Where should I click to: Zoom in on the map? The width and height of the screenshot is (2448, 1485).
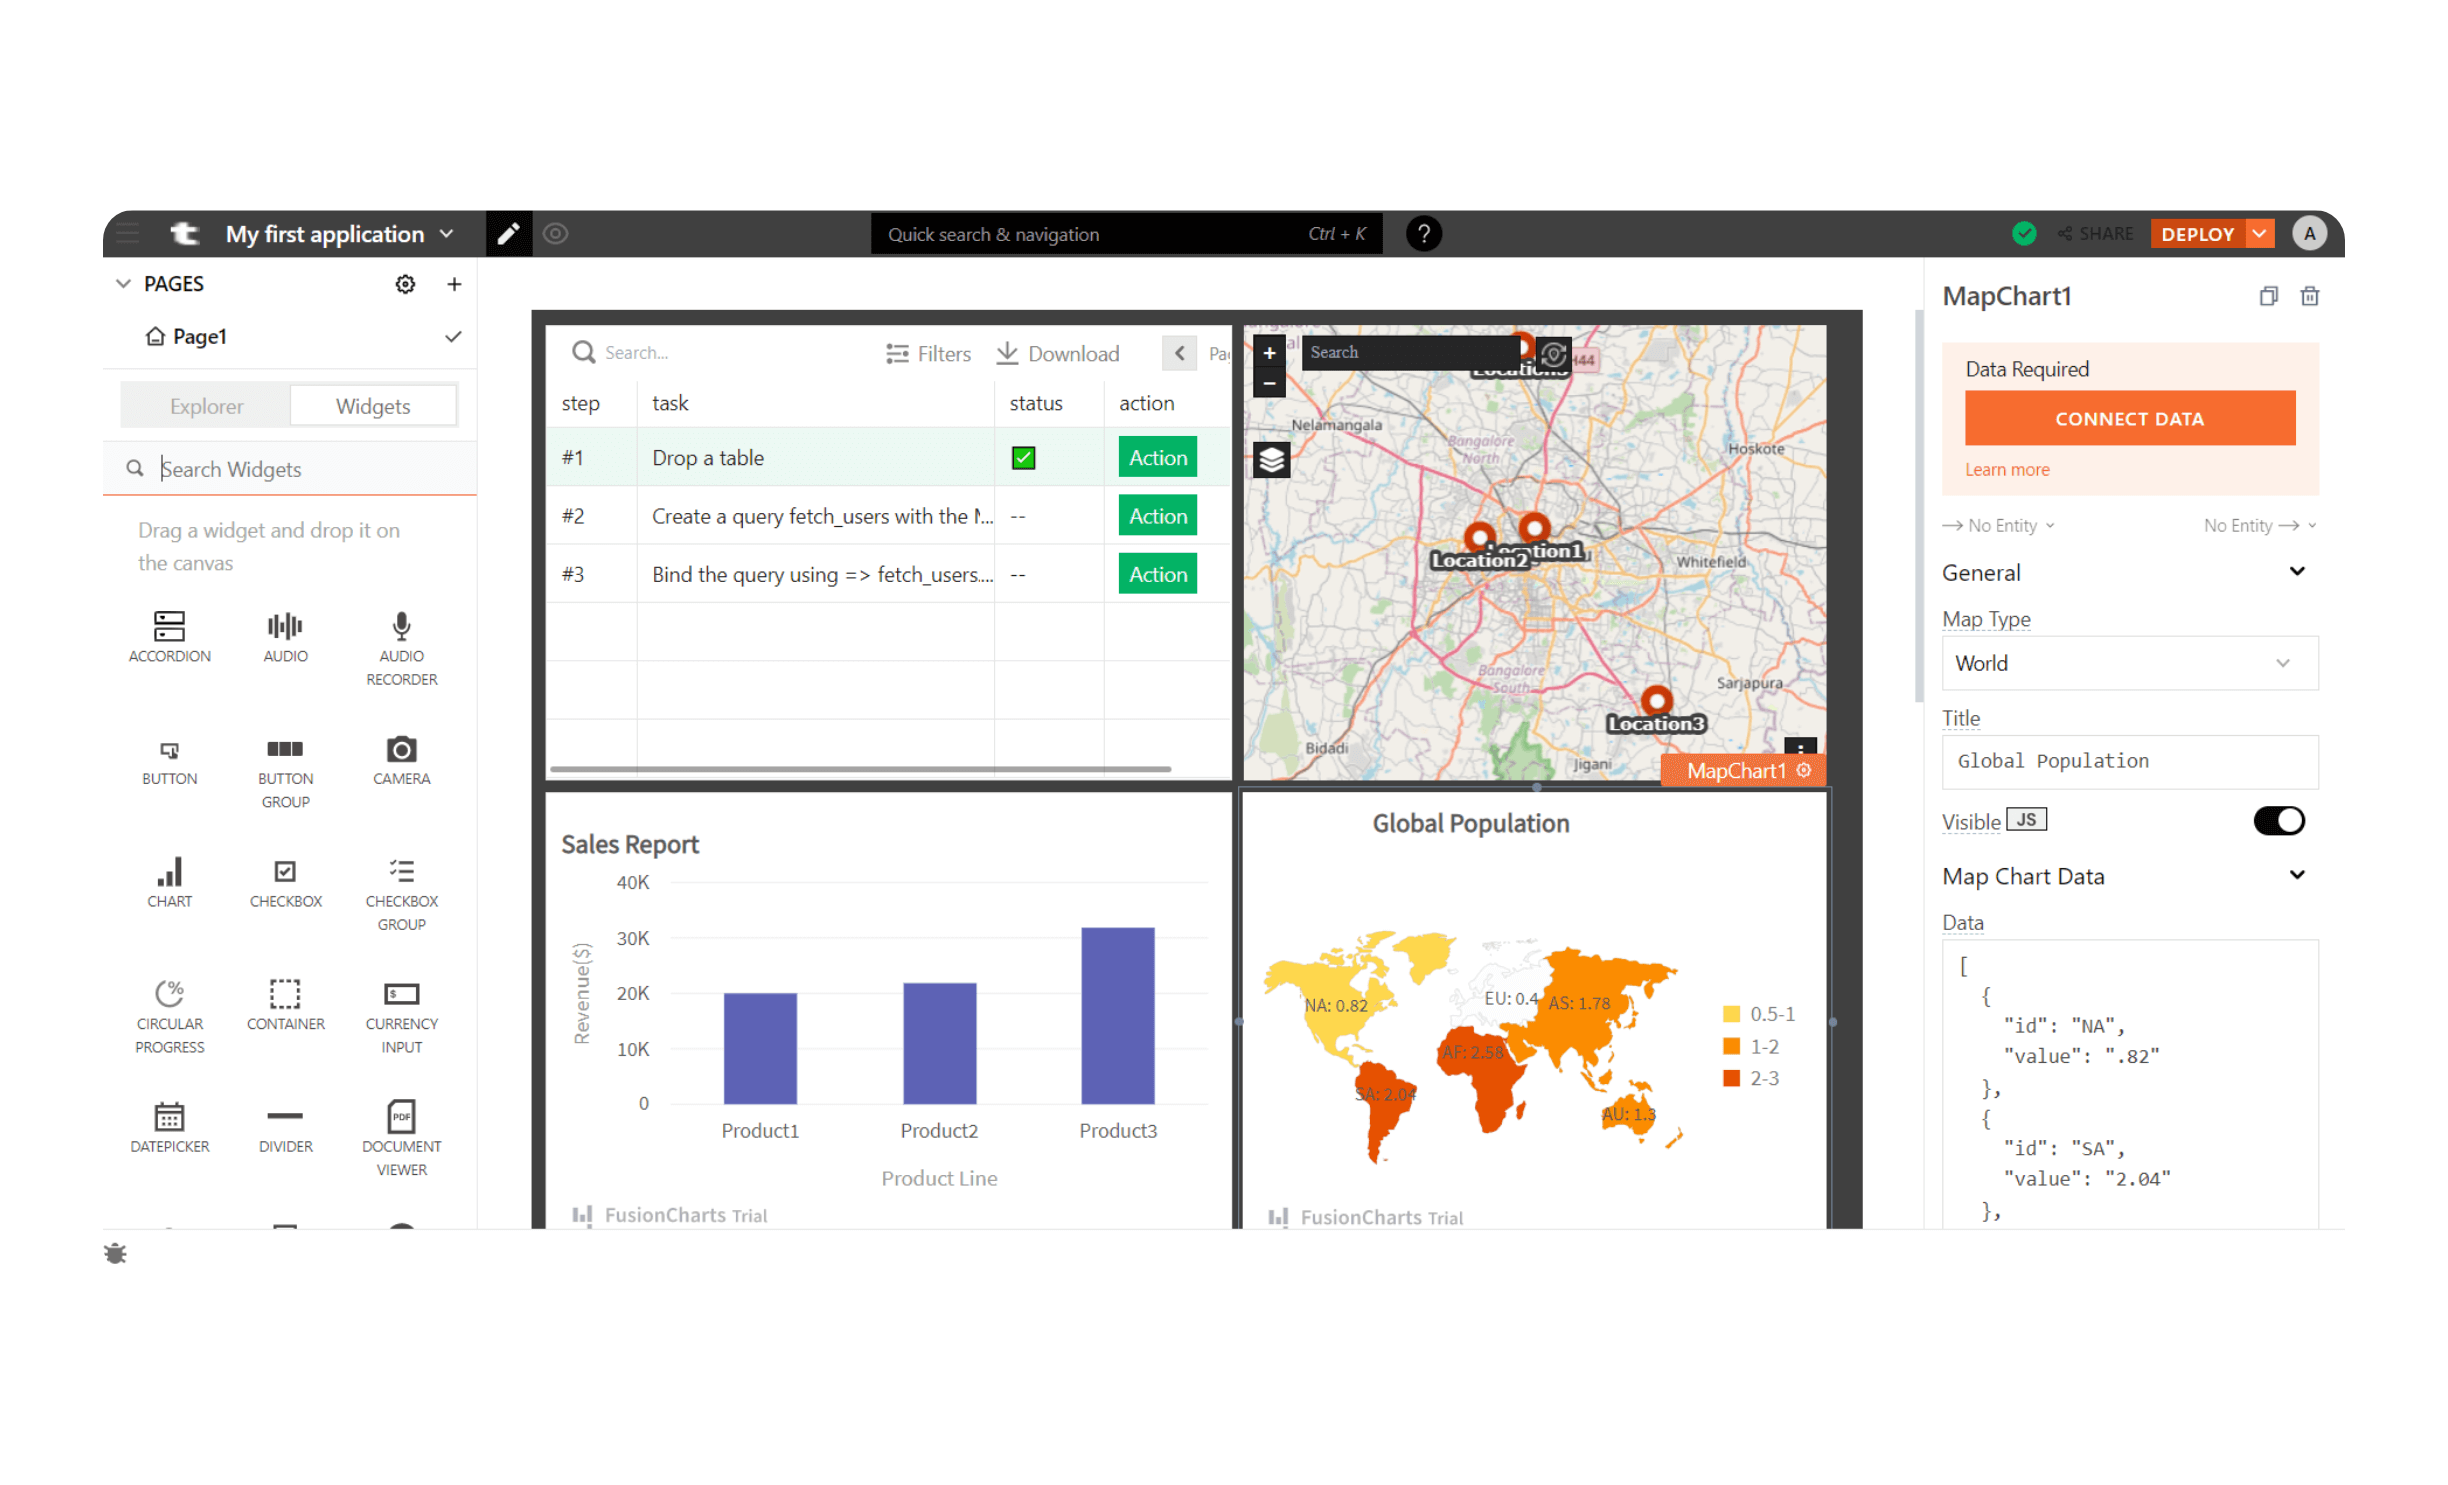tap(1270, 352)
